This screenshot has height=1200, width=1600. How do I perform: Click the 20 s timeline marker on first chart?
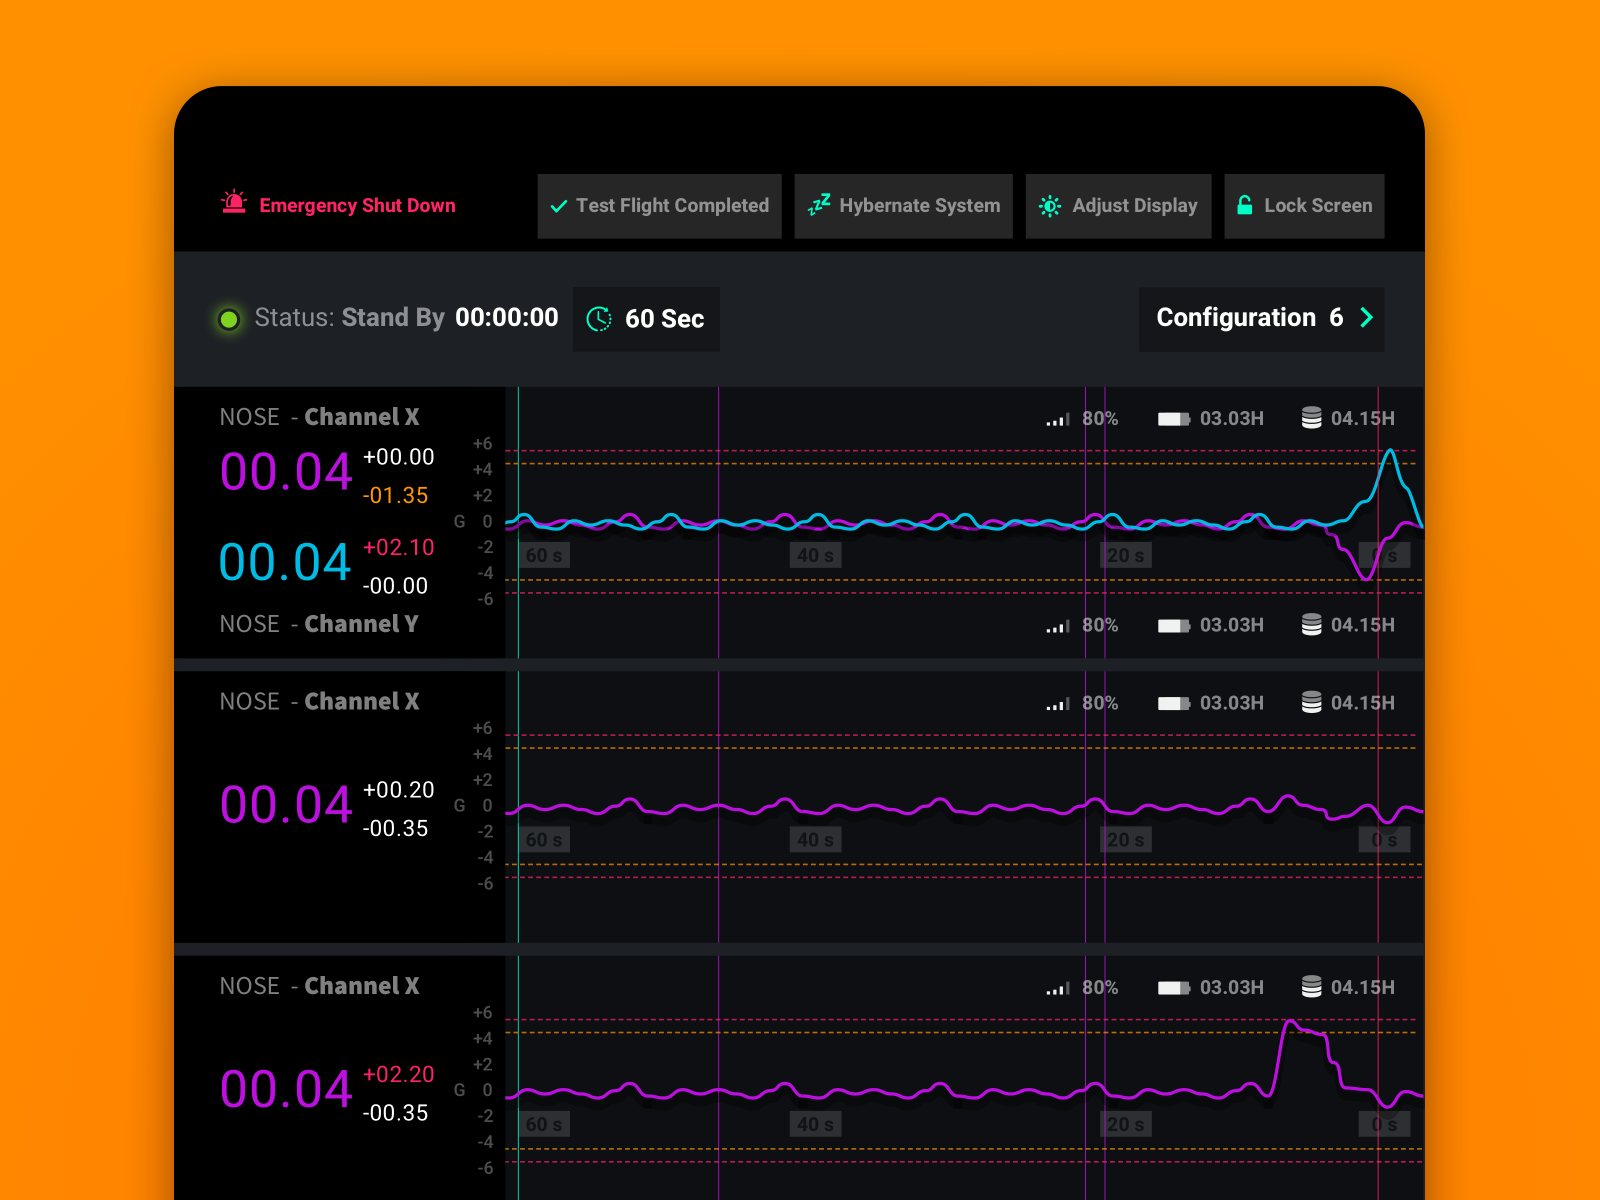tap(1125, 554)
